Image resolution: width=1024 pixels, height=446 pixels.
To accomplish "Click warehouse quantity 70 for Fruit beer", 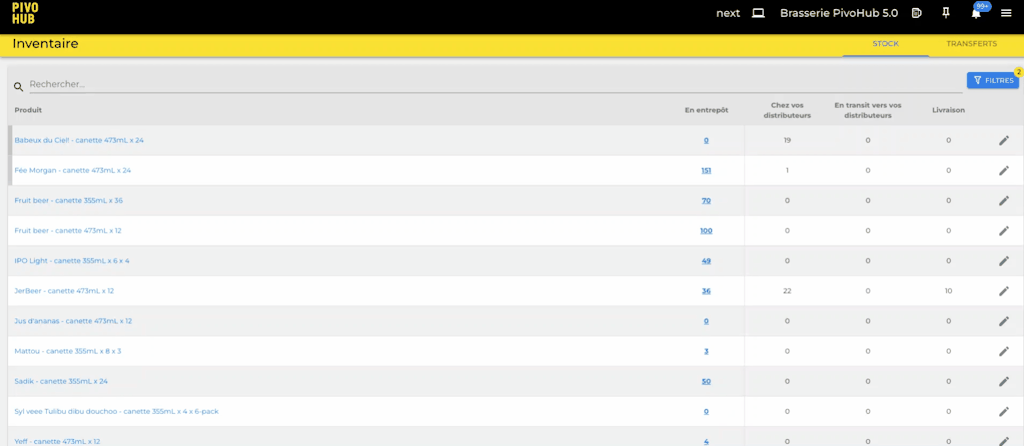I will (x=706, y=200).
